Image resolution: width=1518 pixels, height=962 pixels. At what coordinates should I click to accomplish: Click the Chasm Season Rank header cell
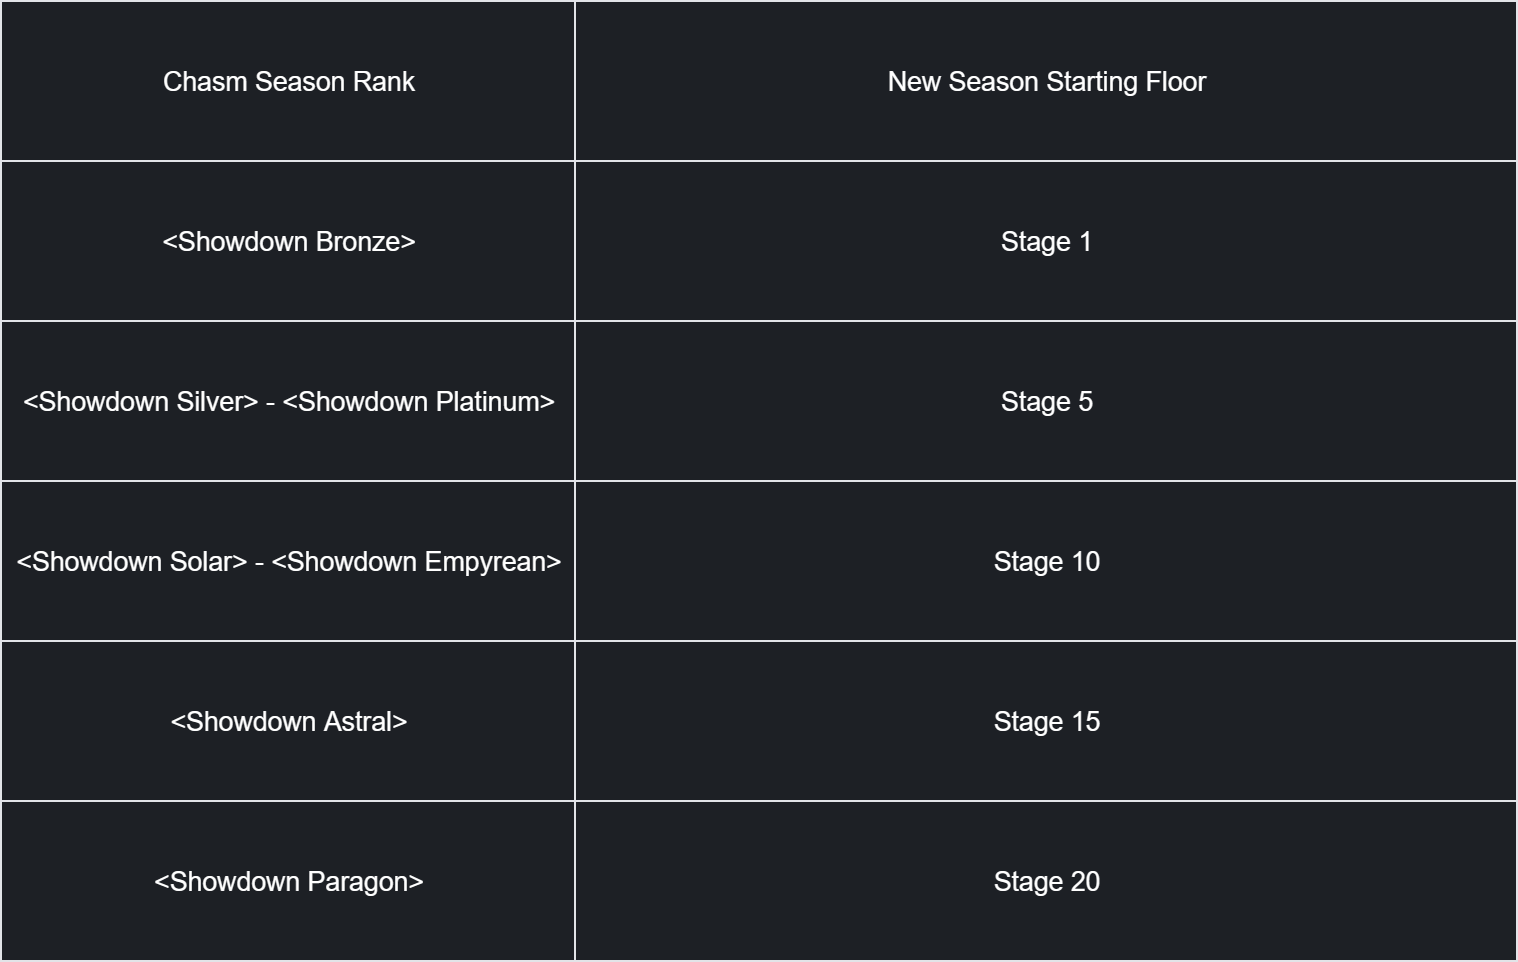click(288, 81)
